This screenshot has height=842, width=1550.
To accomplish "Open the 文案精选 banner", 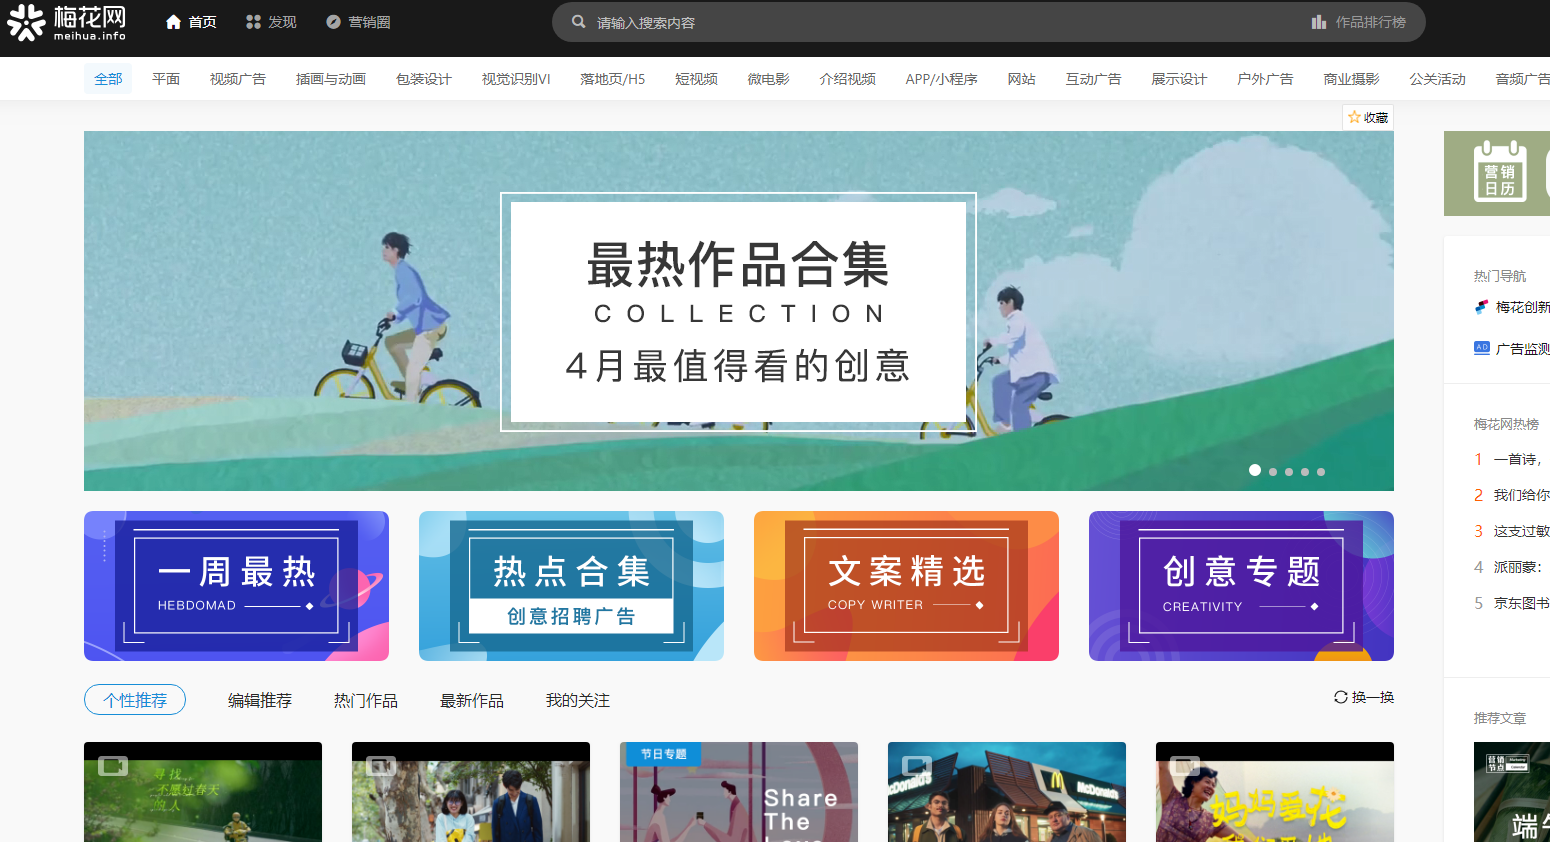I will 906,586.
